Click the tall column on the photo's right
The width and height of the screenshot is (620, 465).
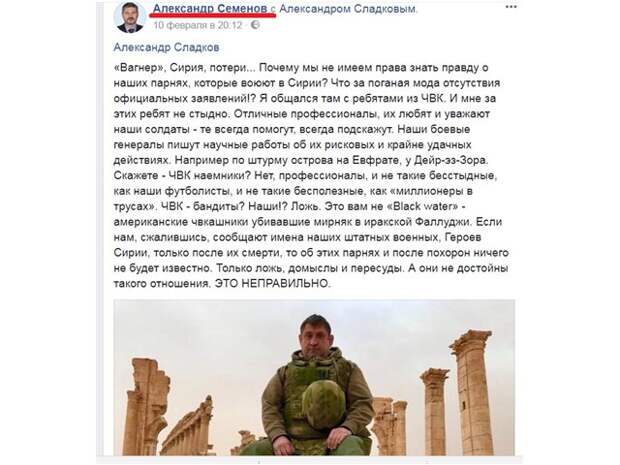click(473, 393)
